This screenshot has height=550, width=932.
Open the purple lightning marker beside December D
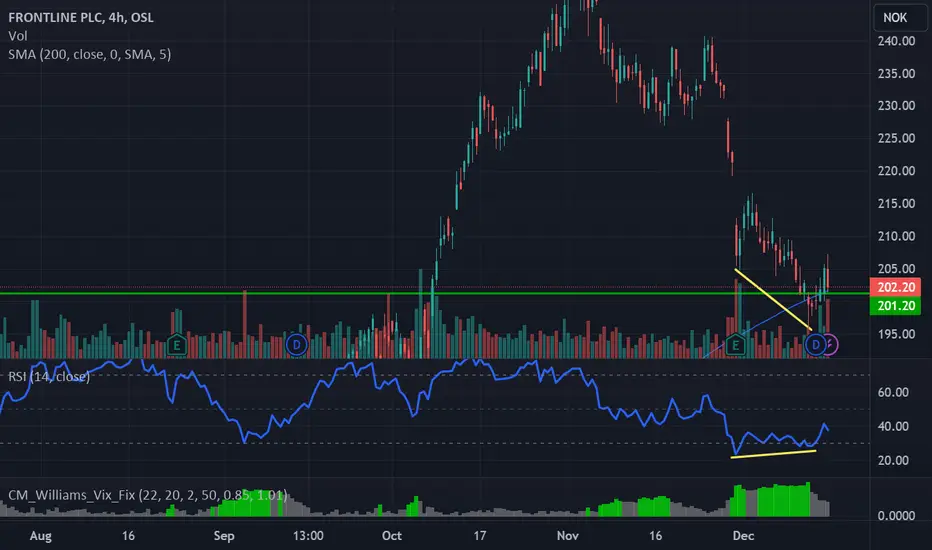pyautogui.click(x=832, y=344)
